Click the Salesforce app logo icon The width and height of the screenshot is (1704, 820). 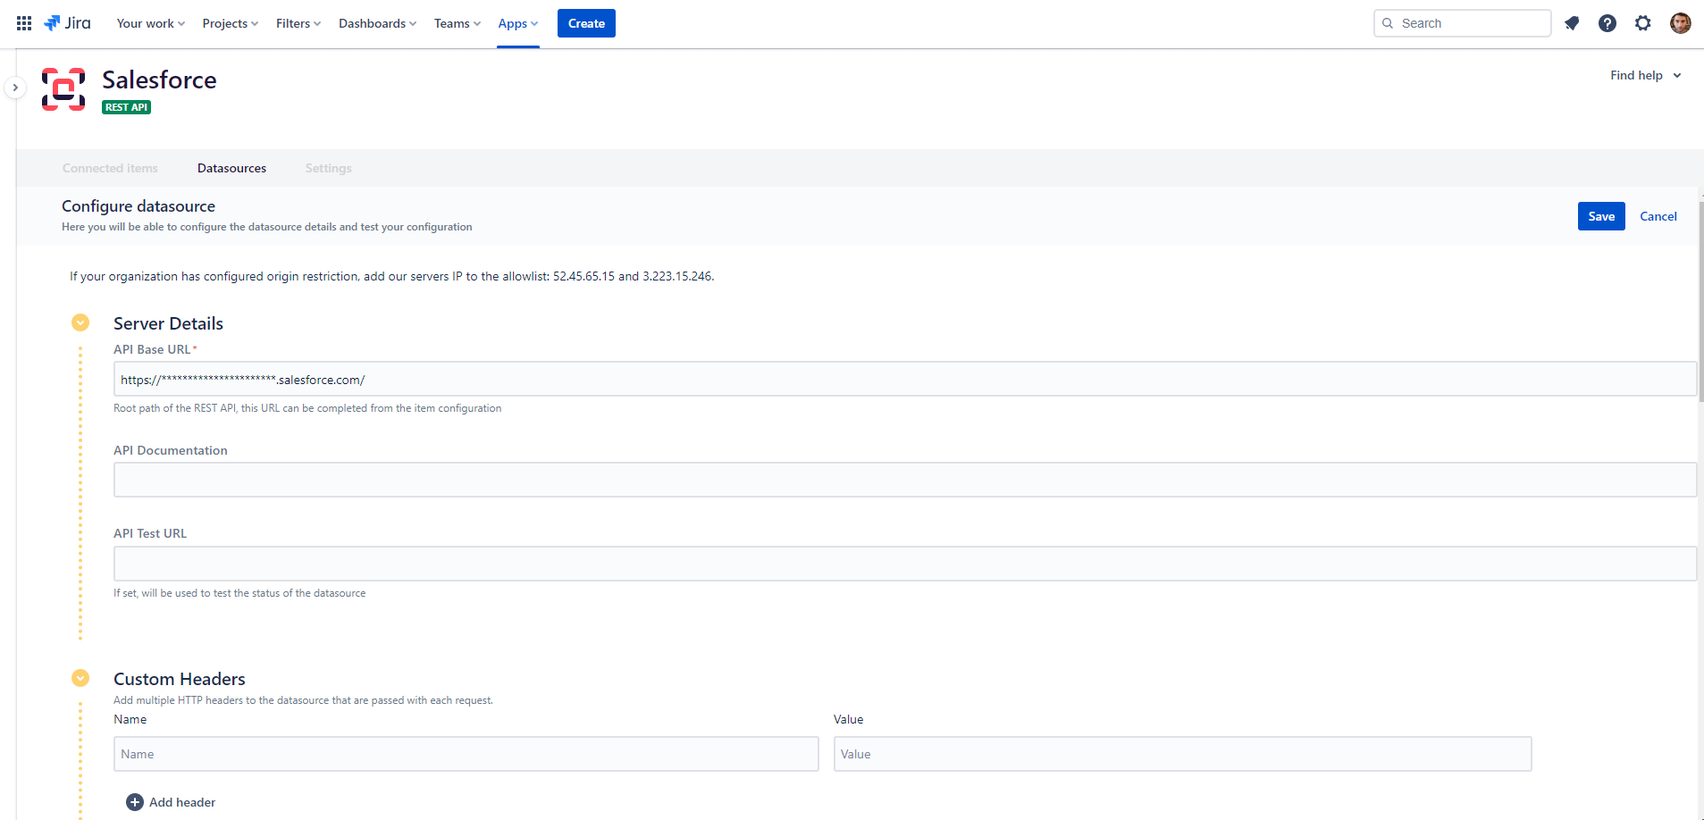tap(63, 89)
